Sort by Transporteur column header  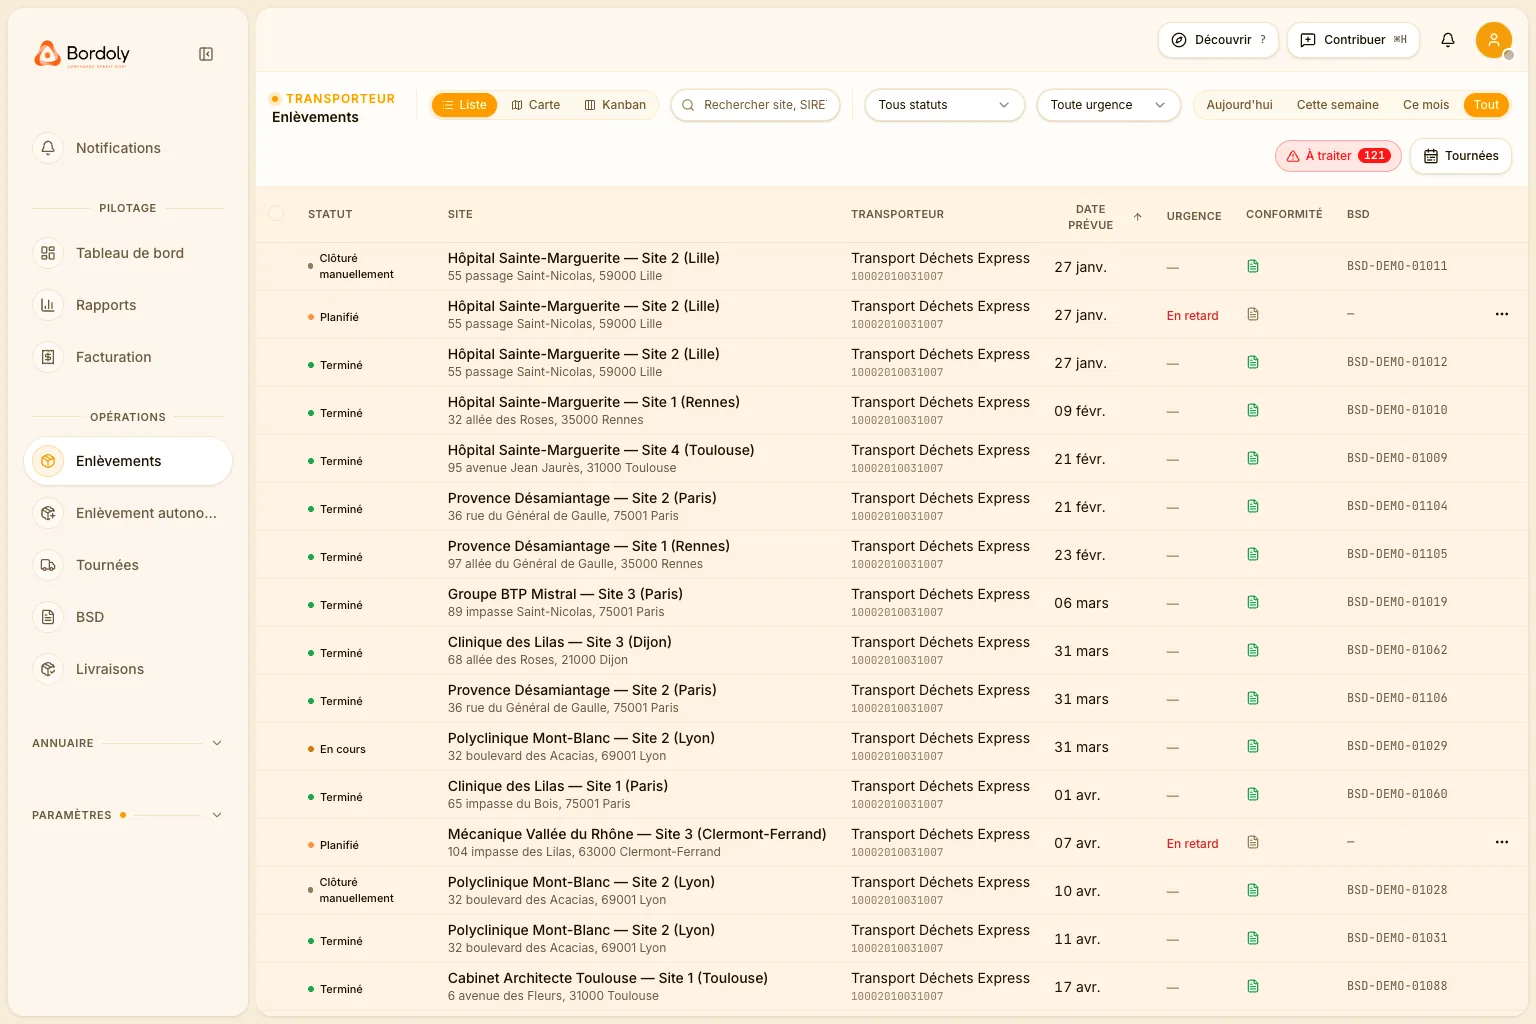click(x=897, y=214)
